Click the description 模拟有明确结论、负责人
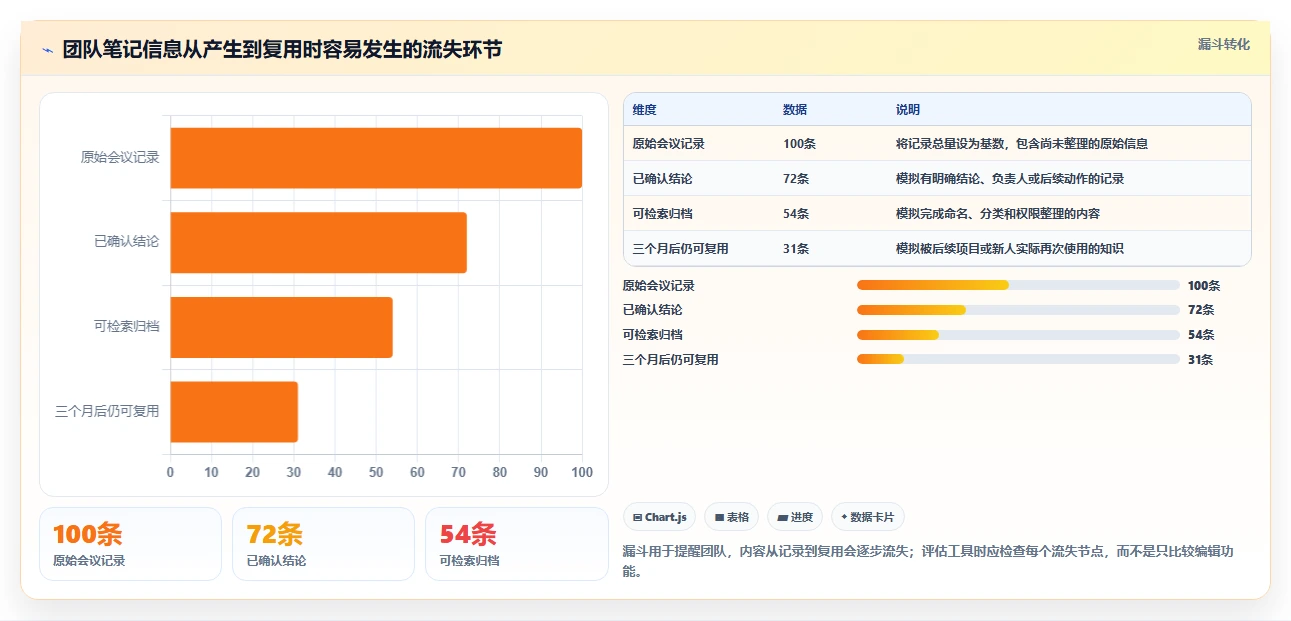1291x621 pixels. coord(1010,179)
